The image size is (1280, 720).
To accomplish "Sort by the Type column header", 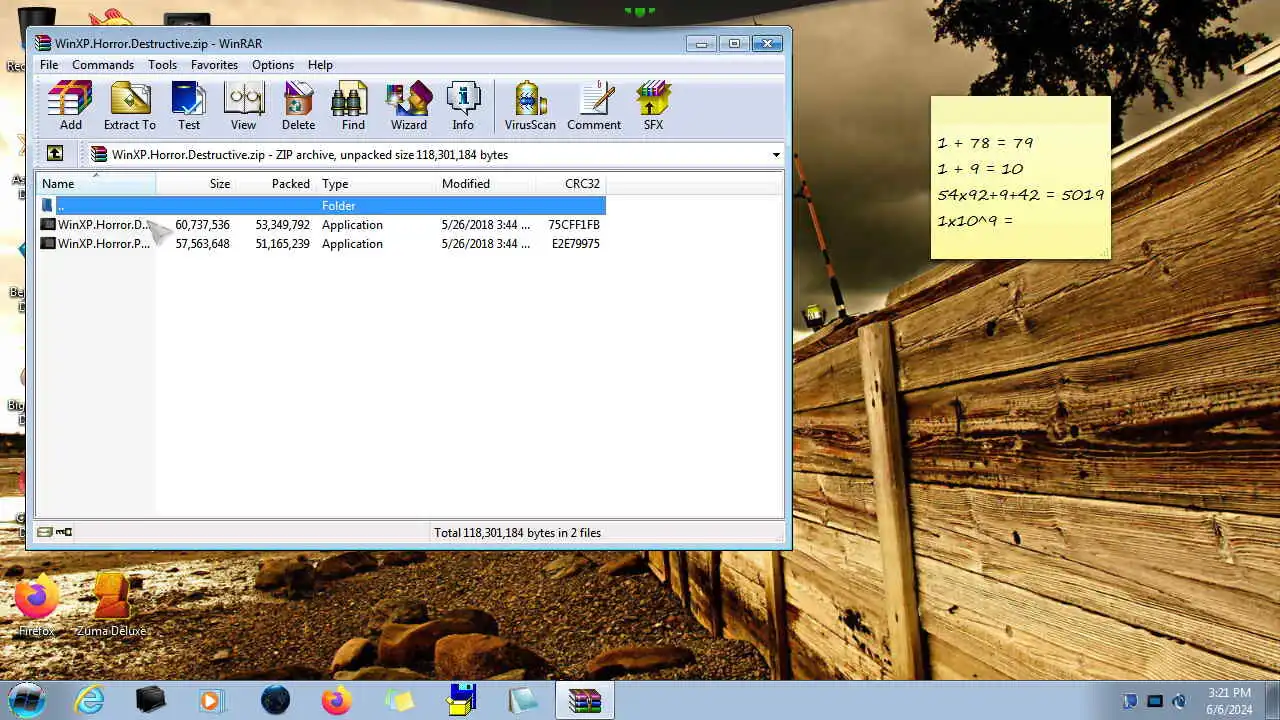I will 376,184.
